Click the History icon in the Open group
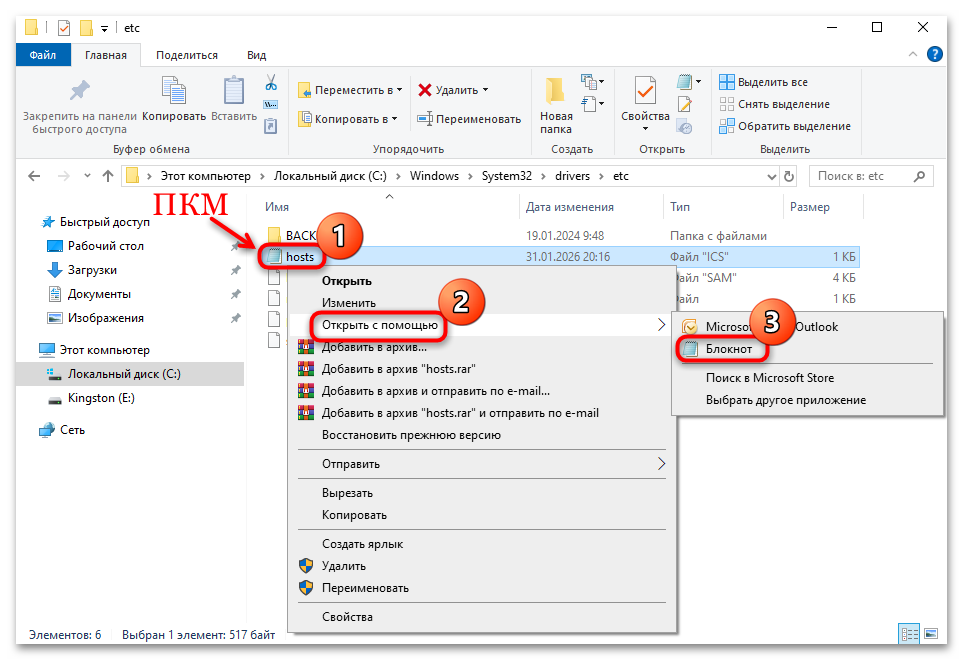This screenshot has height=660, width=963. point(684,126)
